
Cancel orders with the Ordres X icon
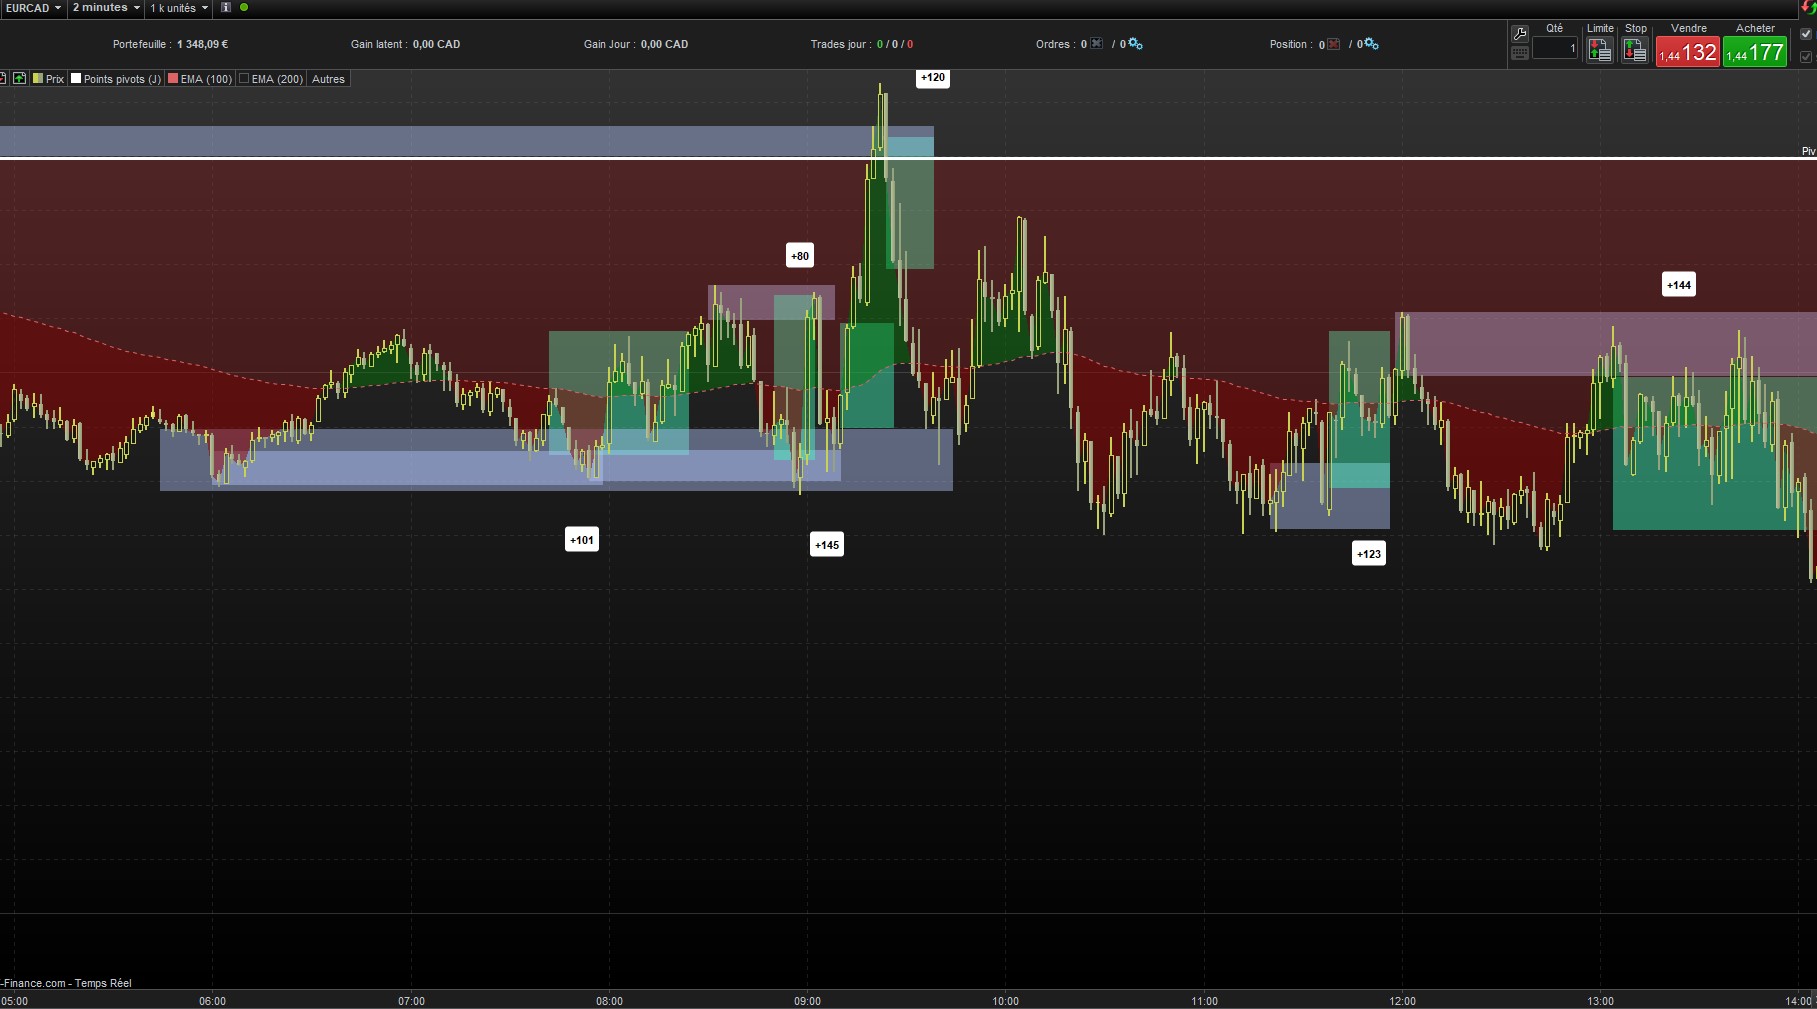(1097, 44)
